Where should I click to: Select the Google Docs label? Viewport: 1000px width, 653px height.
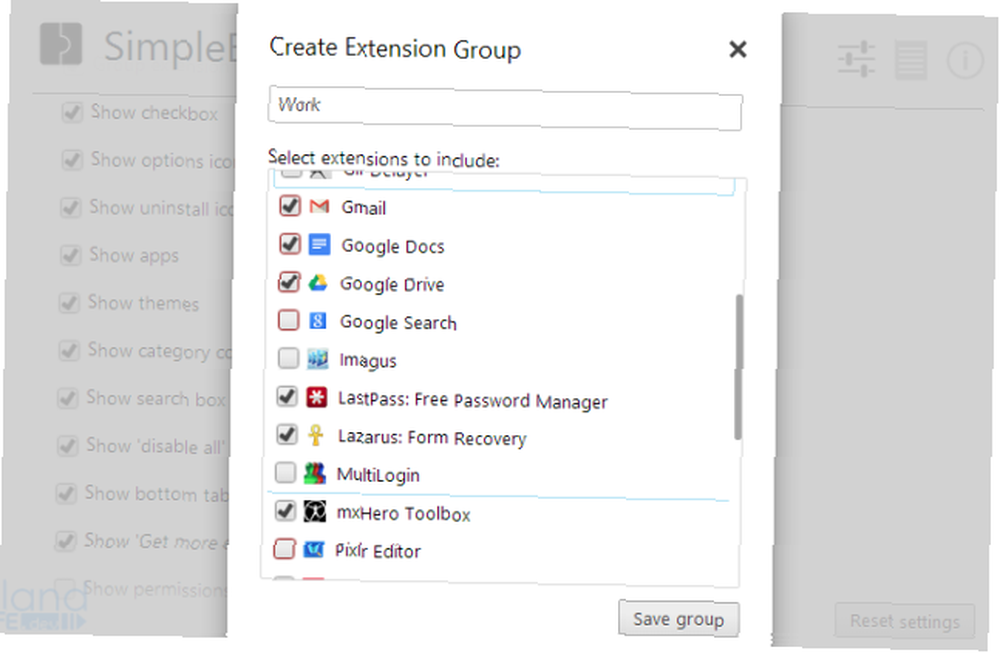click(392, 246)
